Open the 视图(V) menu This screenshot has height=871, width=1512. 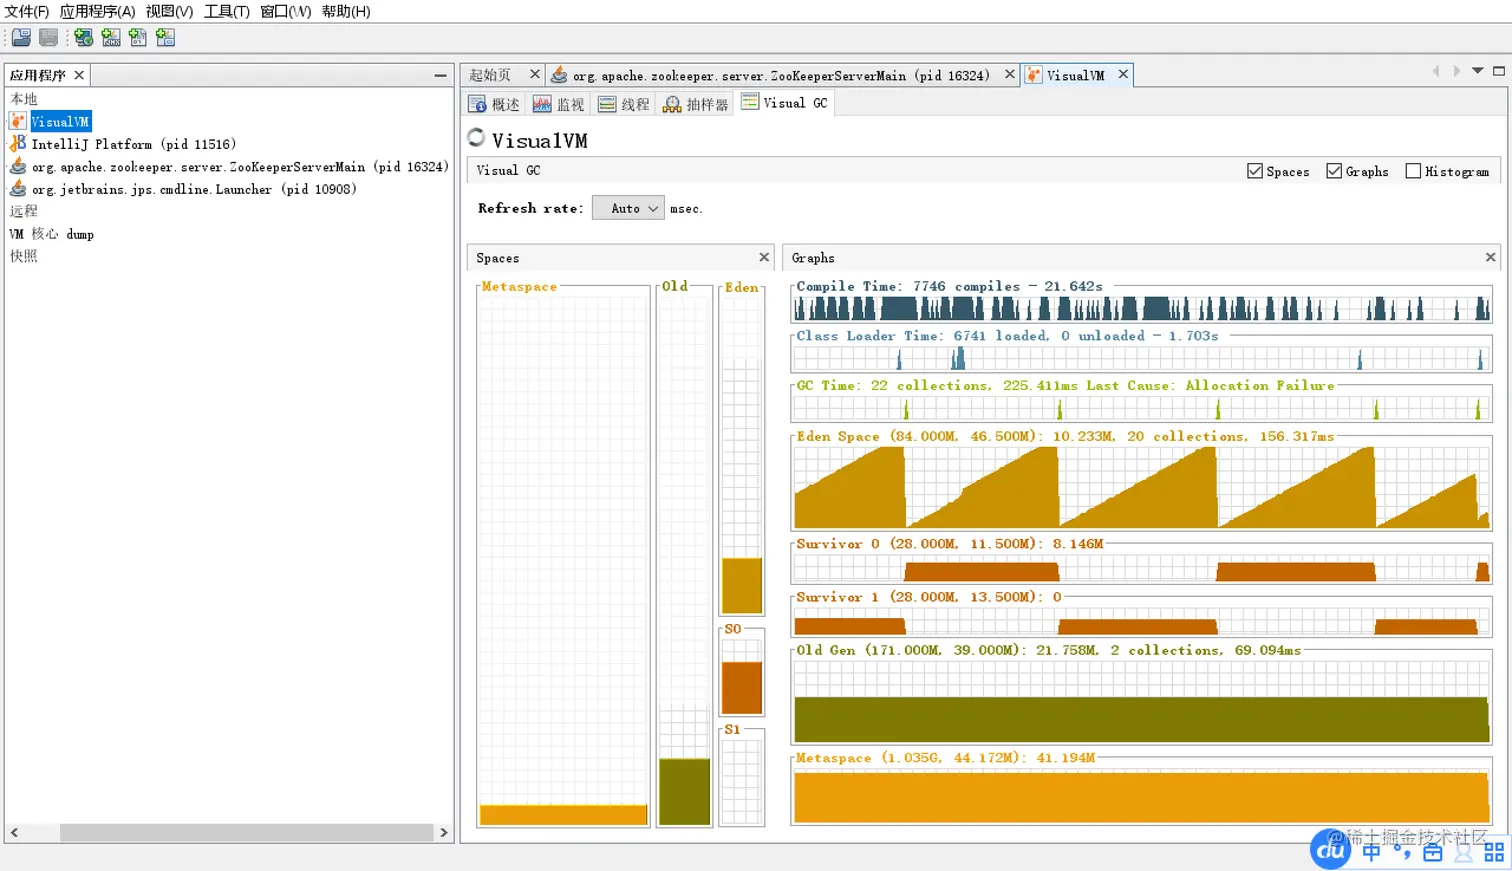(x=169, y=11)
